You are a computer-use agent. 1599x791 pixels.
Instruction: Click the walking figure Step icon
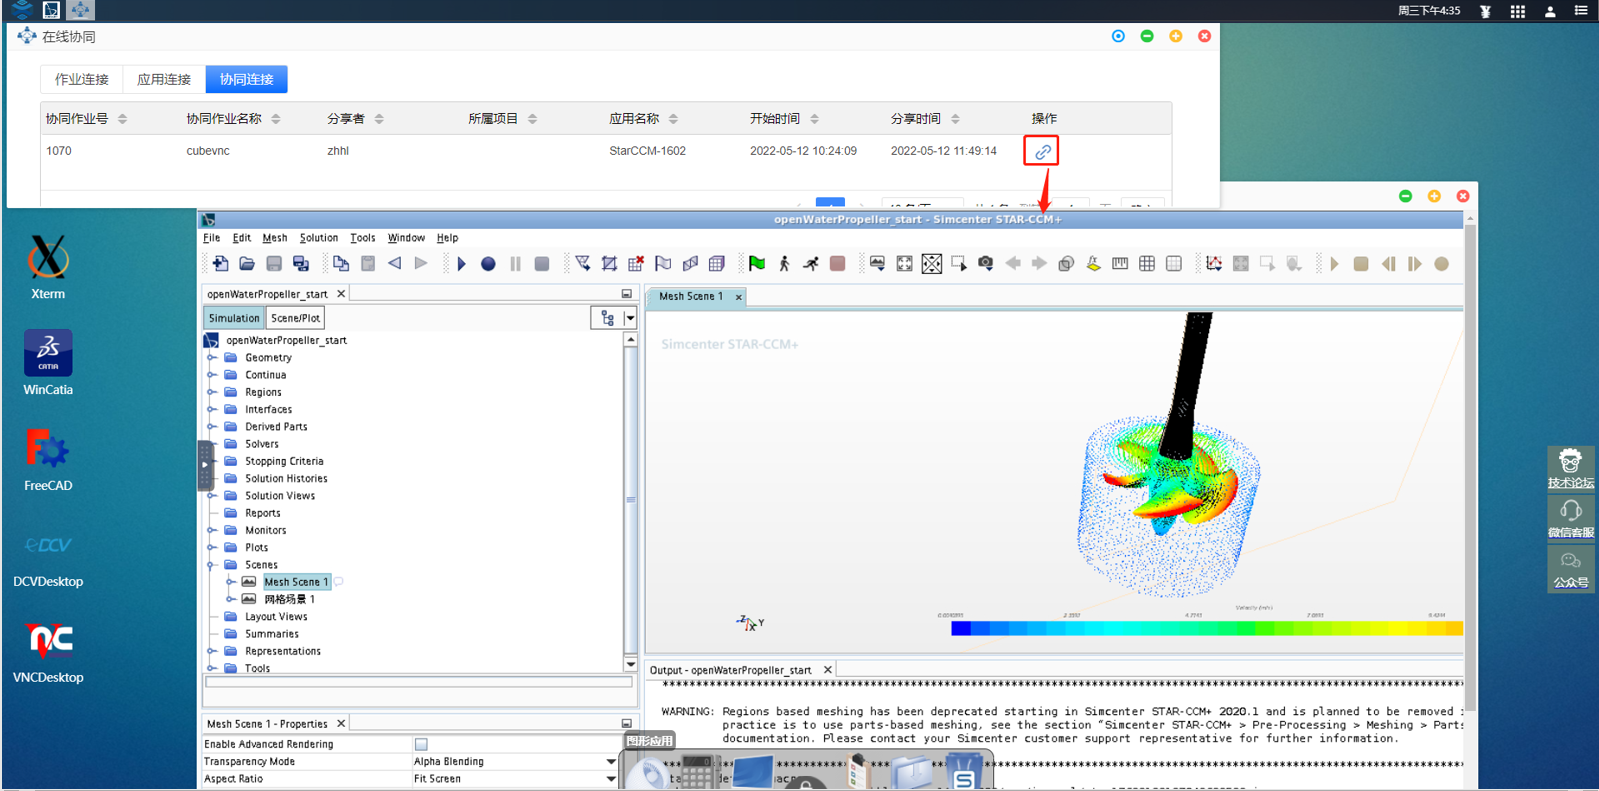tap(784, 264)
